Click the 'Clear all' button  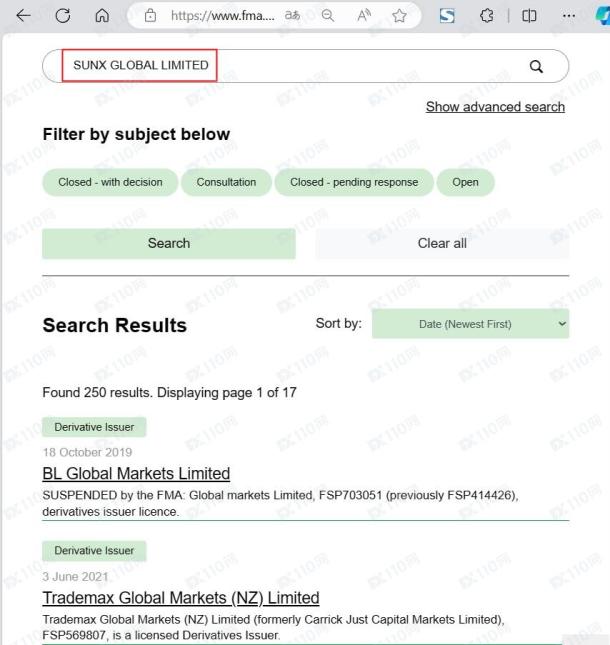pyautogui.click(x=442, y=243)
